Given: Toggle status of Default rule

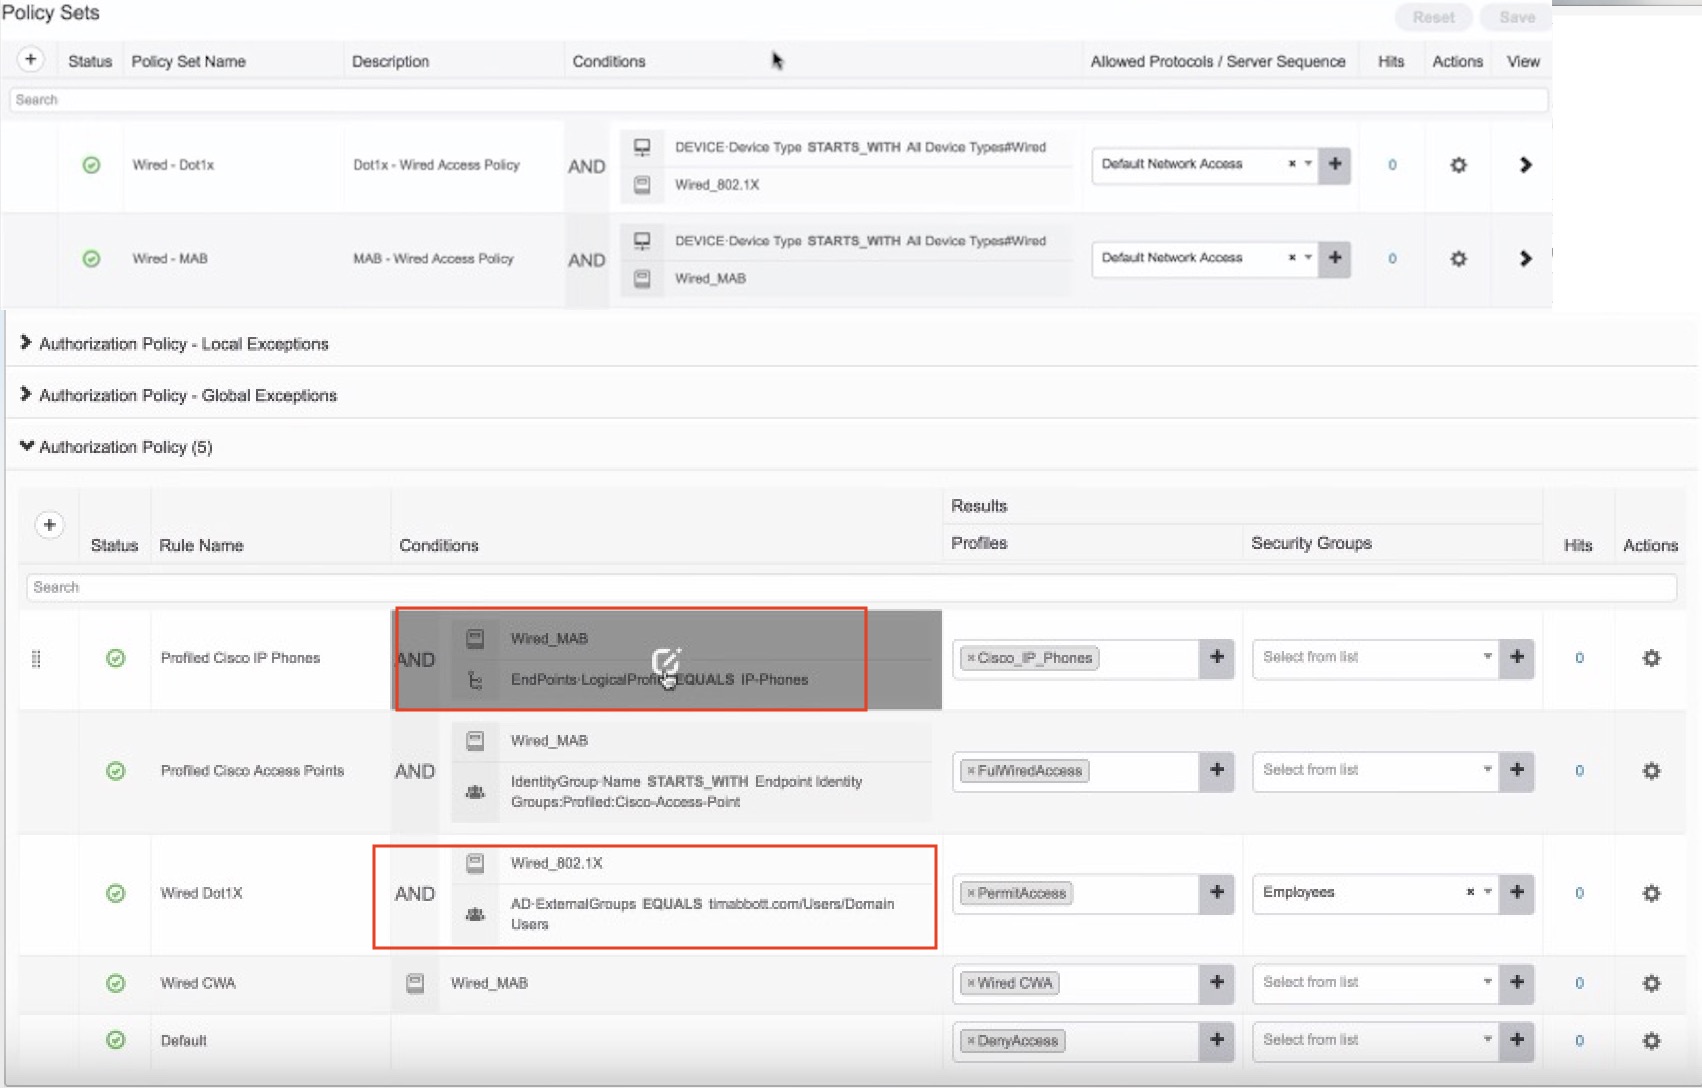Looking at the screenshot, I should 116,1040.
